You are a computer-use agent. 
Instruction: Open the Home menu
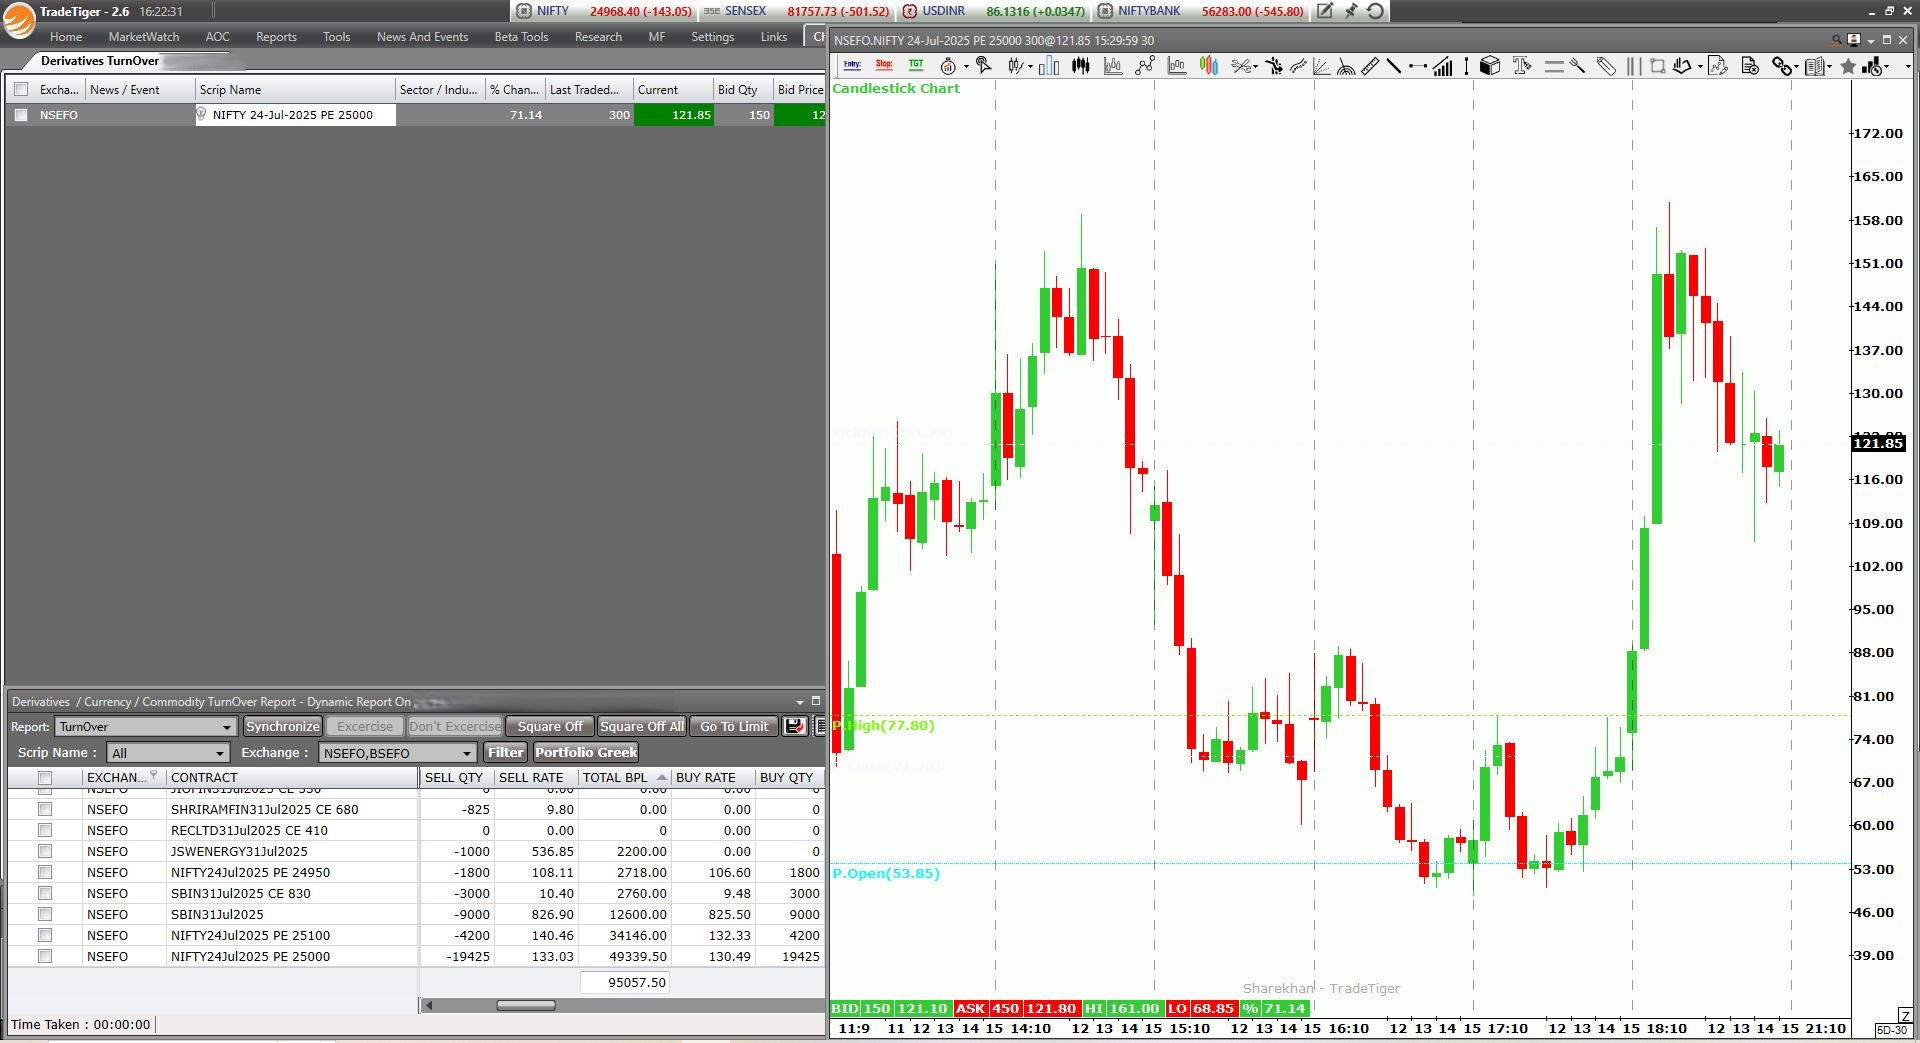pyautogui.click(x=66, y=37)
